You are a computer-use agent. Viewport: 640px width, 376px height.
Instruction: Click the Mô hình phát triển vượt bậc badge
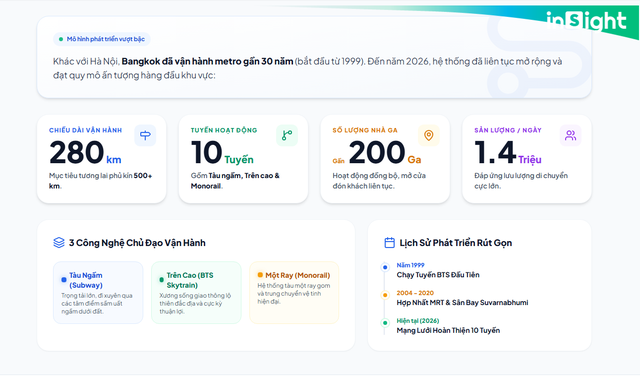click(x=102, y=39)
